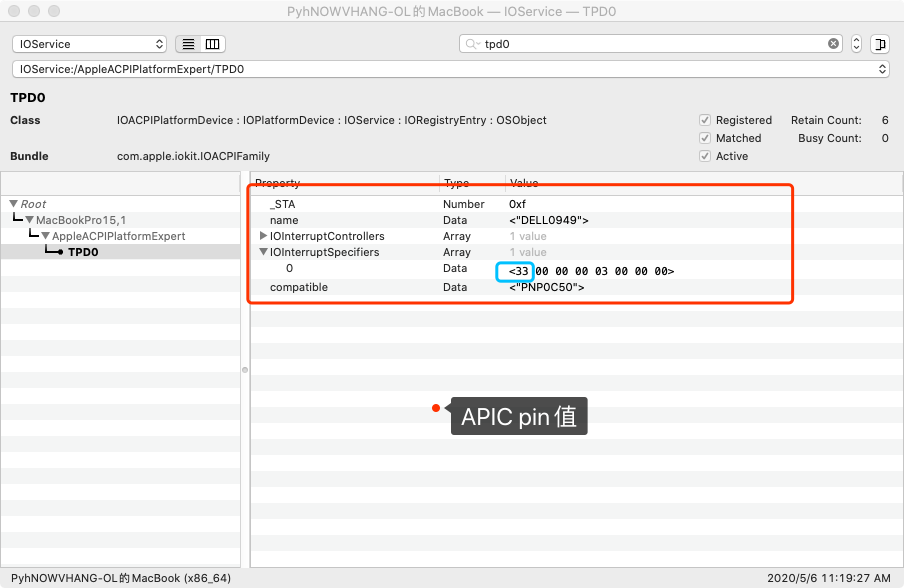Select the AppleACPIPlatformExpert tree item

[119, 236]
